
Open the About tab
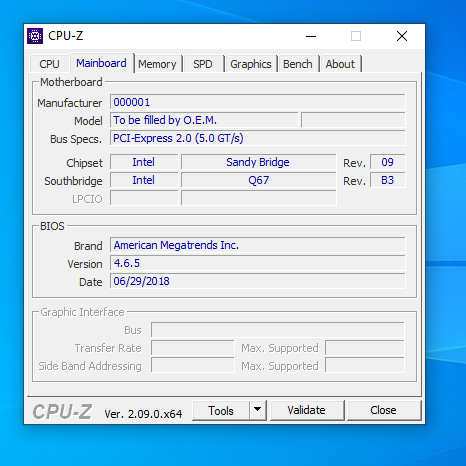pos(340,64)
